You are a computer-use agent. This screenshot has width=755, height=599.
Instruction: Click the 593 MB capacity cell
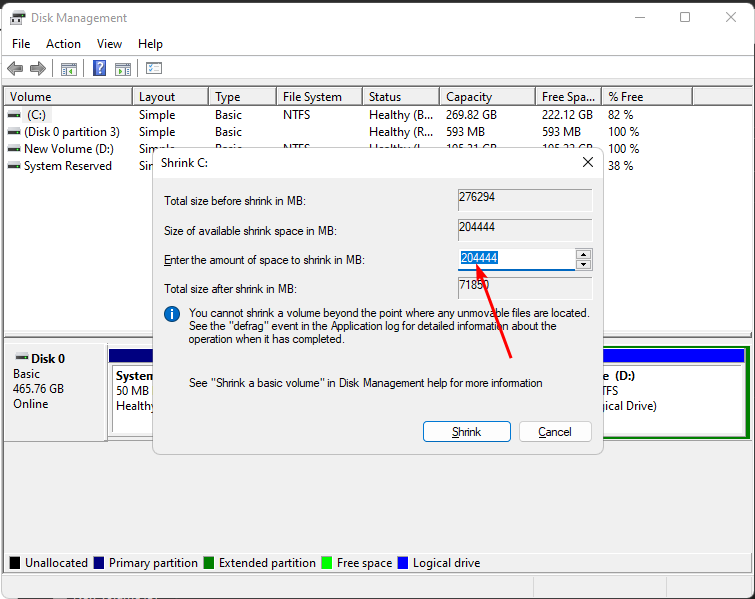[x=466, y=132]
